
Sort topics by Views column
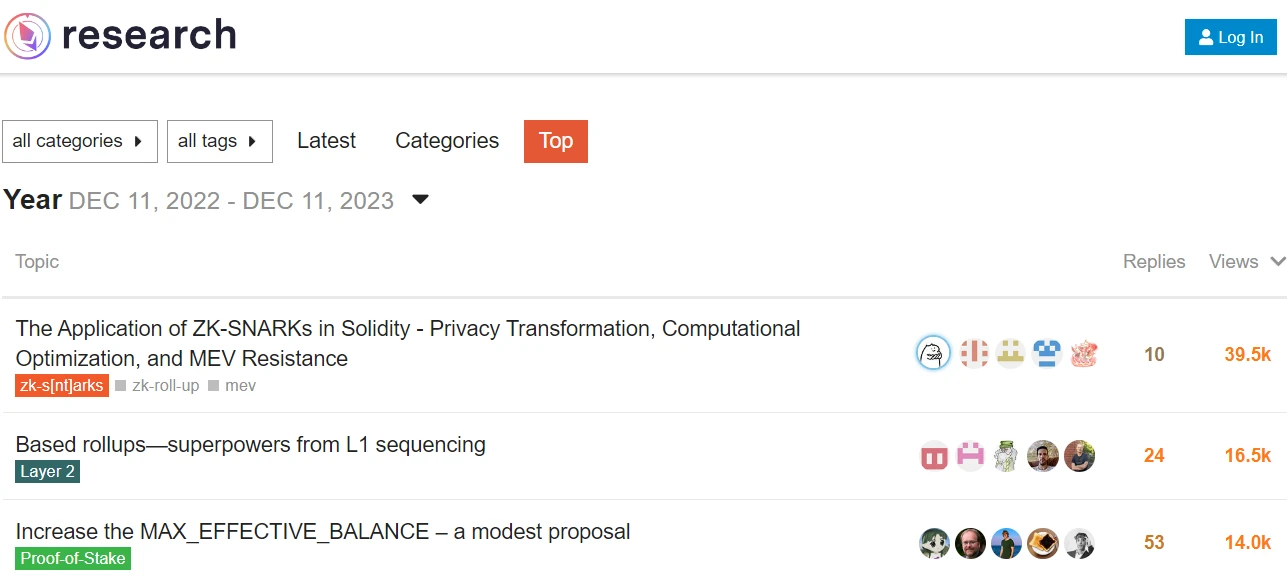point(1245,262)
